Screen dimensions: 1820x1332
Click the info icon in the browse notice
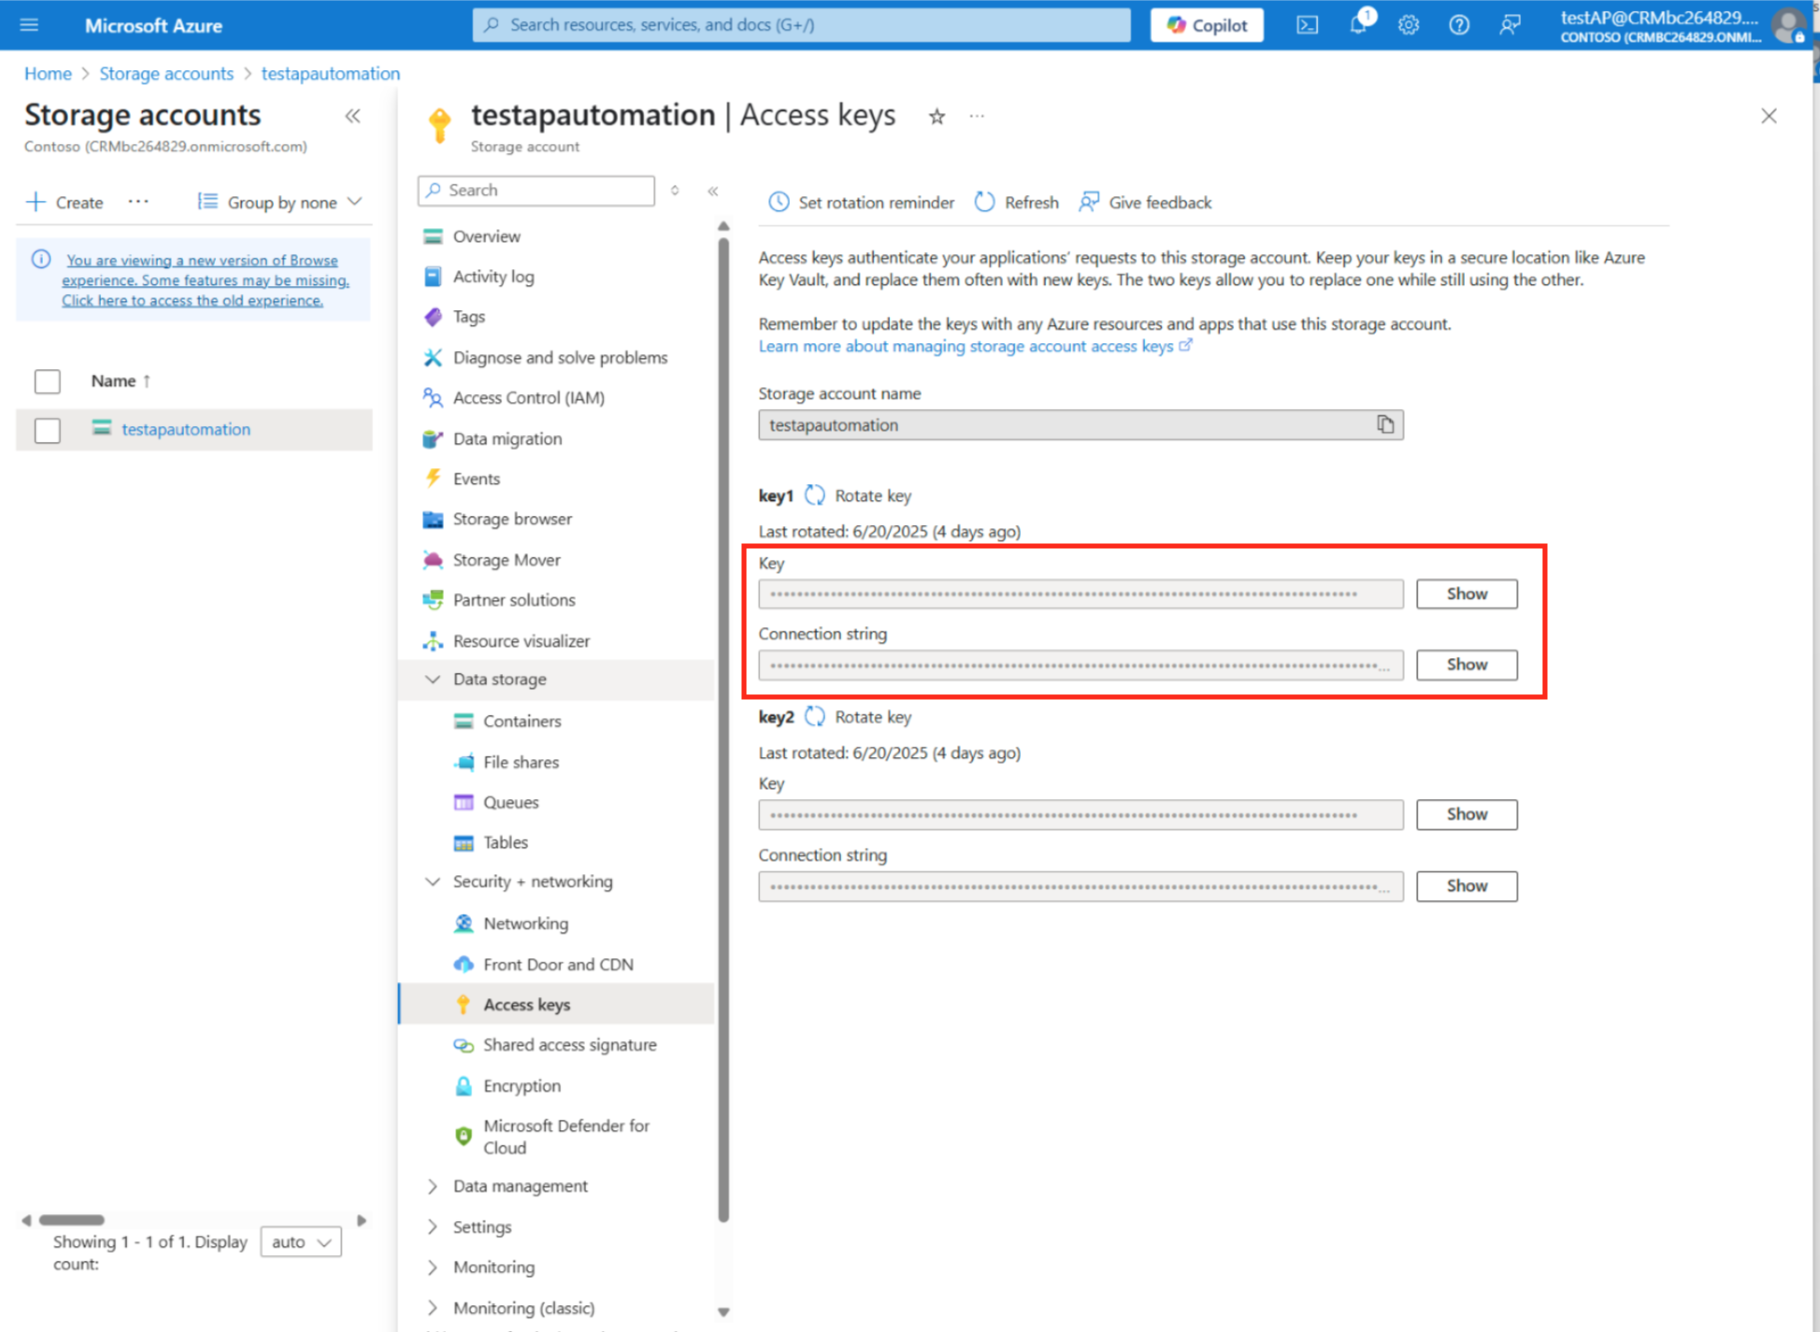41,260
